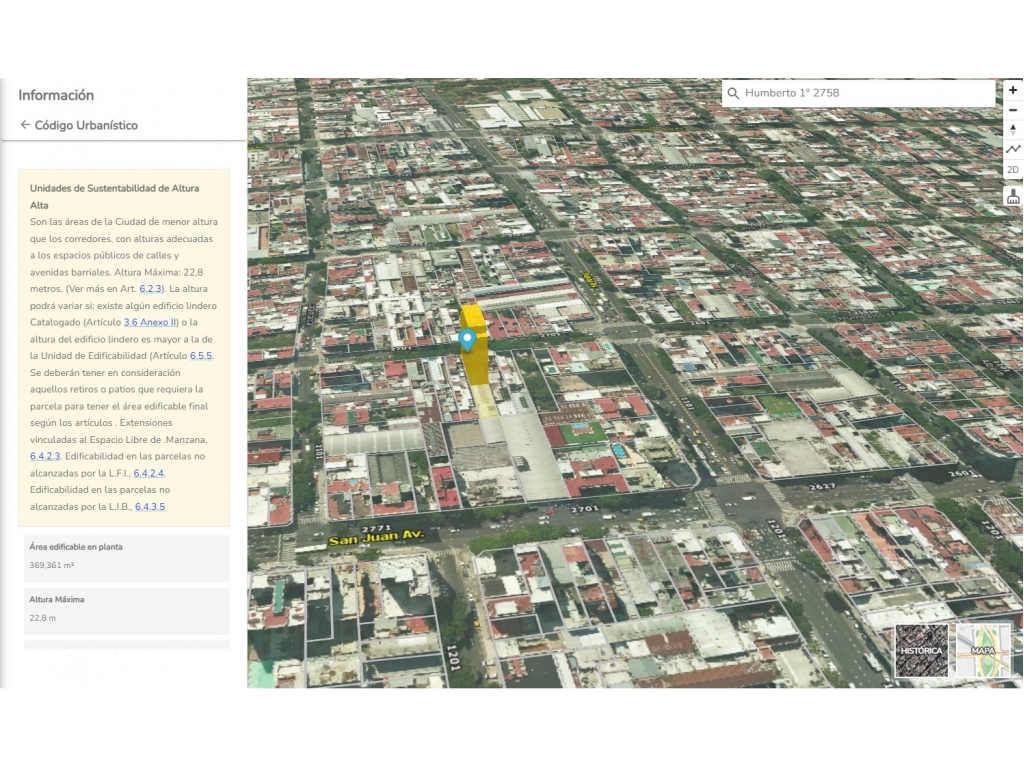Go back using arrow beside Código Urbanístico
Viewport: 1024px width, 768px height.
click(25, 125)
